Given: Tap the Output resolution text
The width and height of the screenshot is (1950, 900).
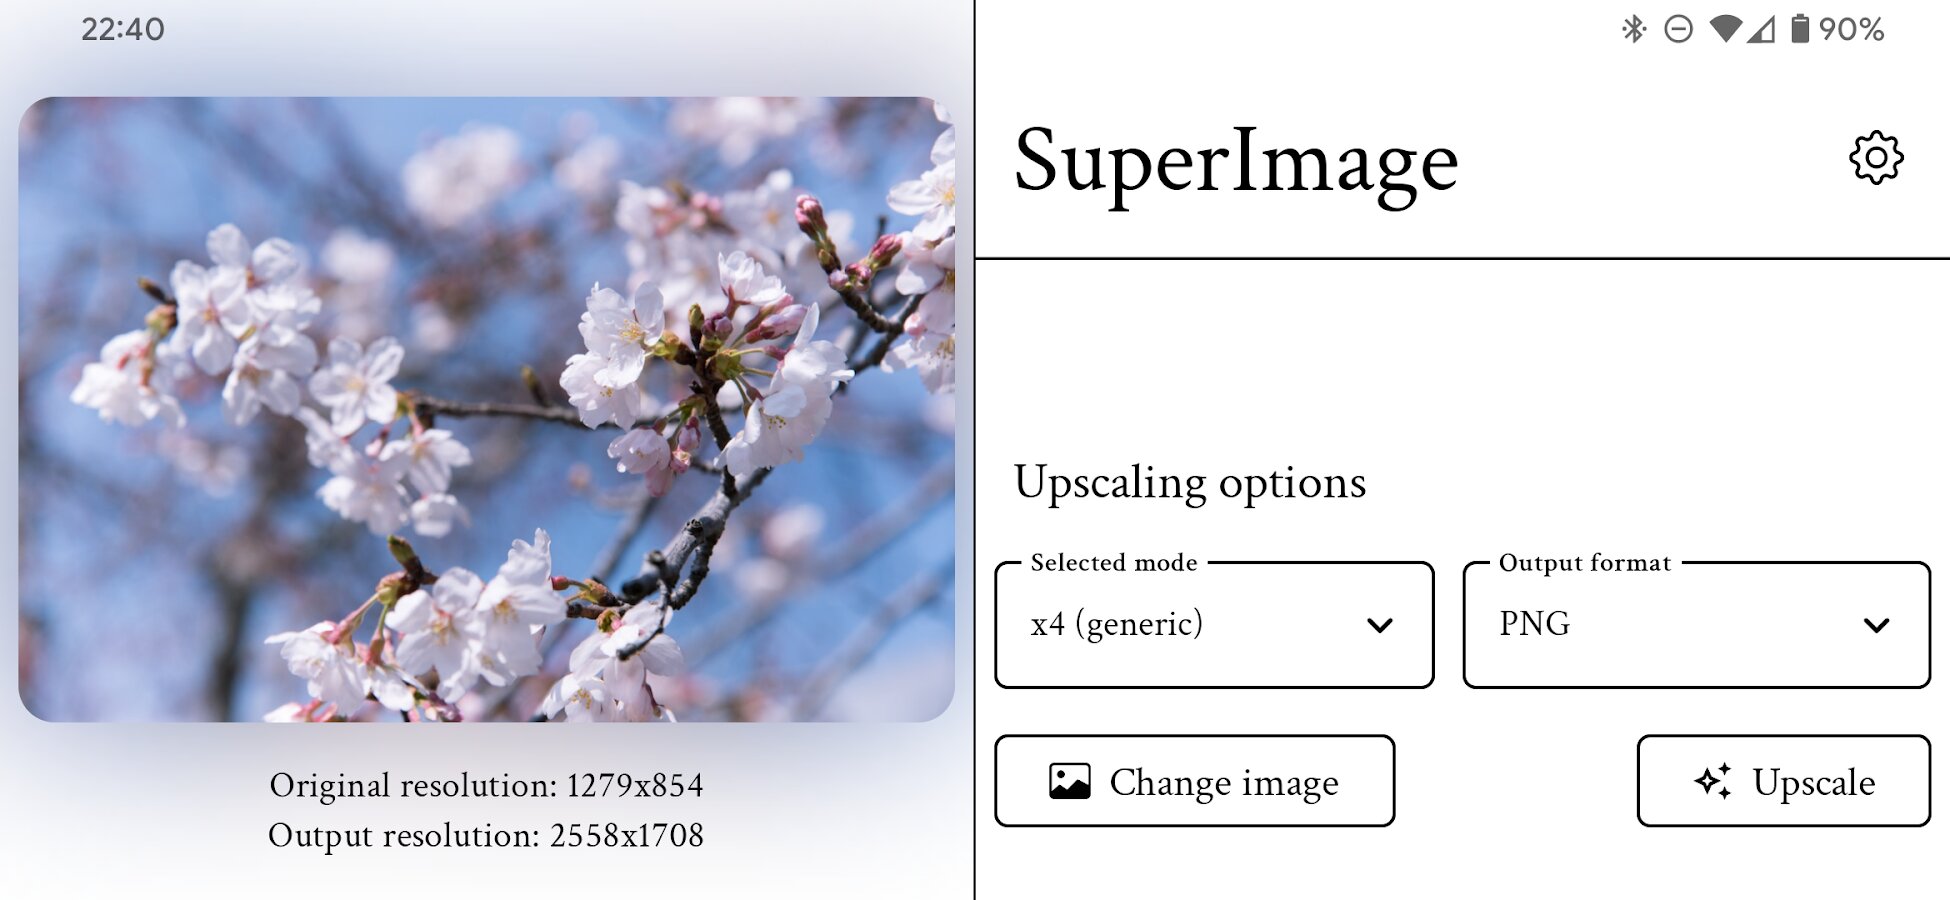Looking at the screenshot, I should (x=486, y=836).
